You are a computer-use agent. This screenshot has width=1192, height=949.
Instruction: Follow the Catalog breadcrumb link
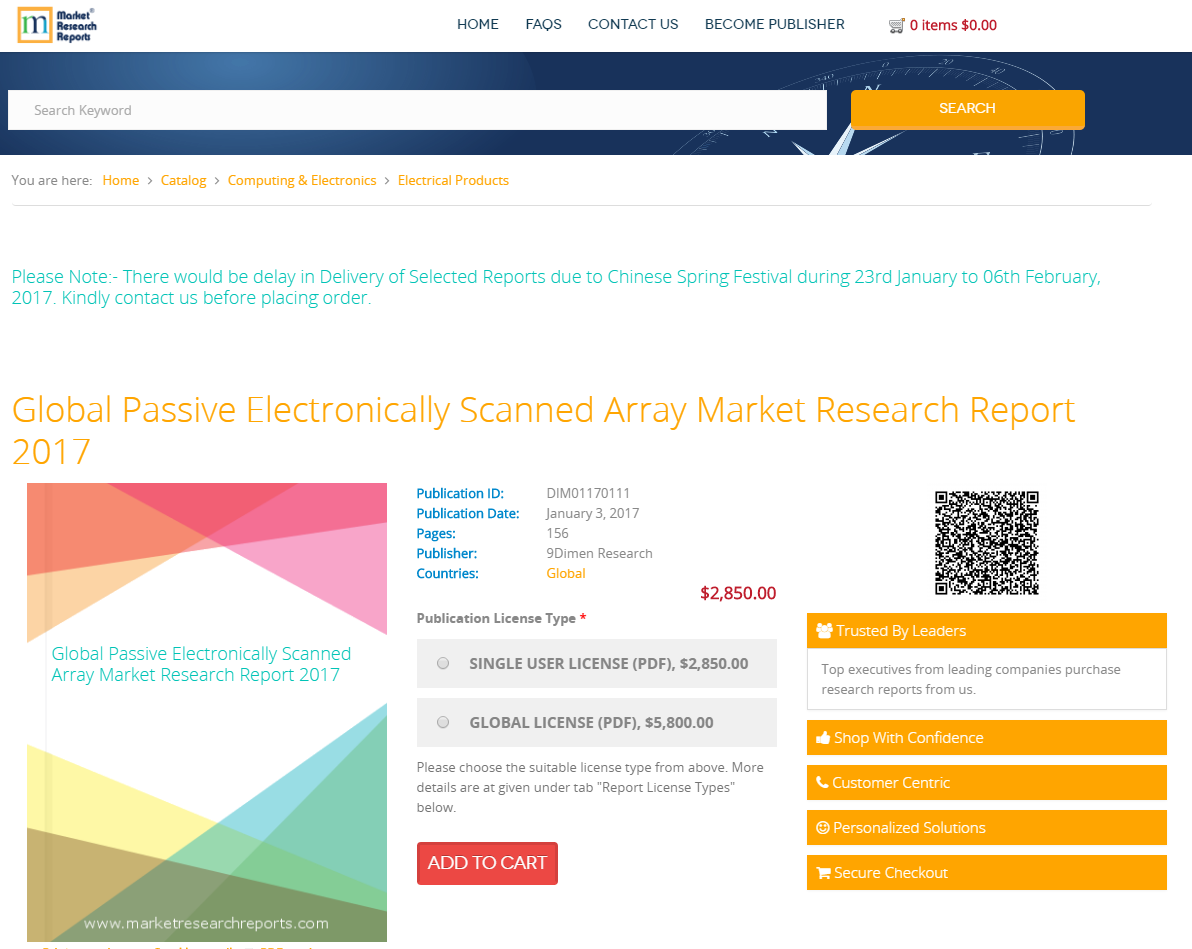tap(183, 180)
